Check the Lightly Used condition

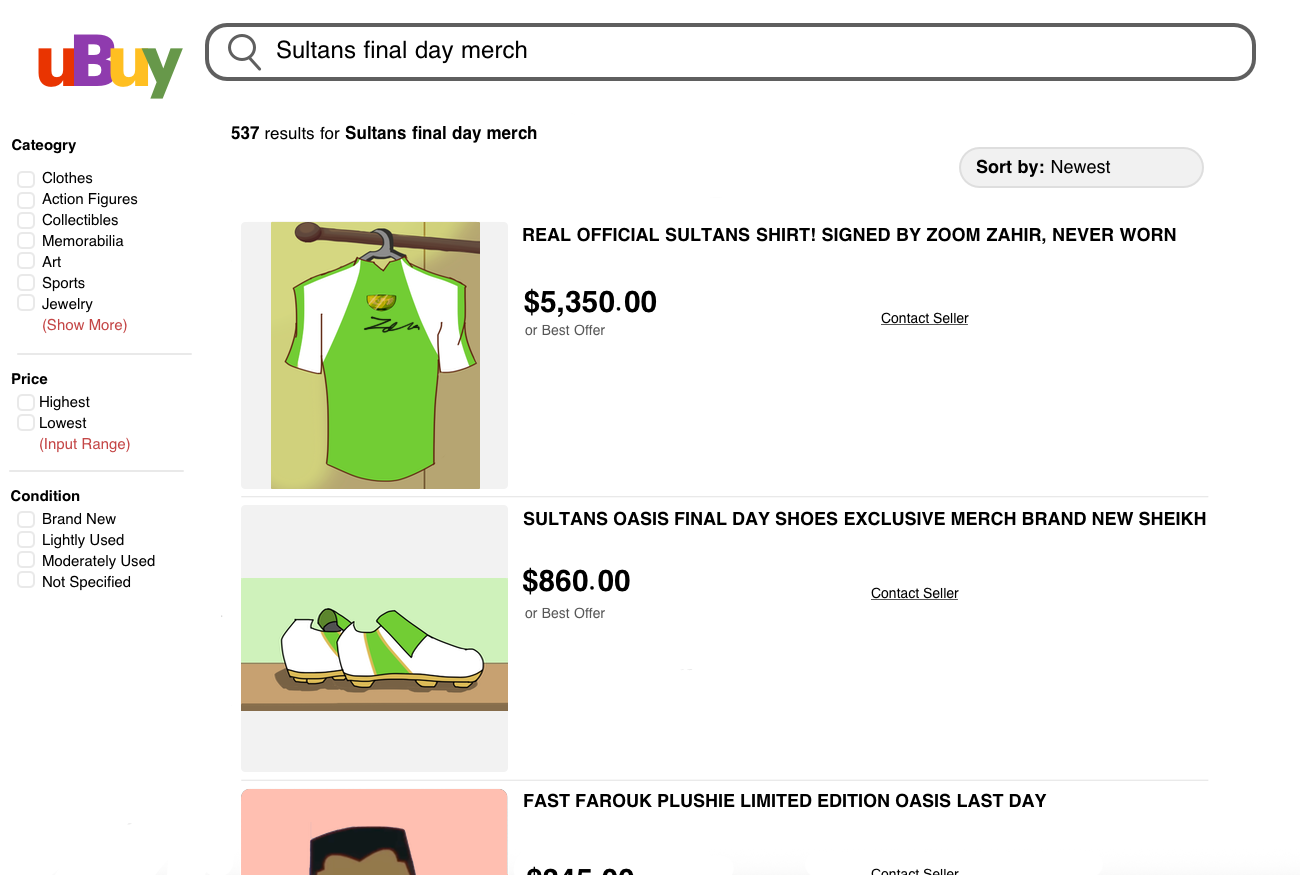[26, 541]
